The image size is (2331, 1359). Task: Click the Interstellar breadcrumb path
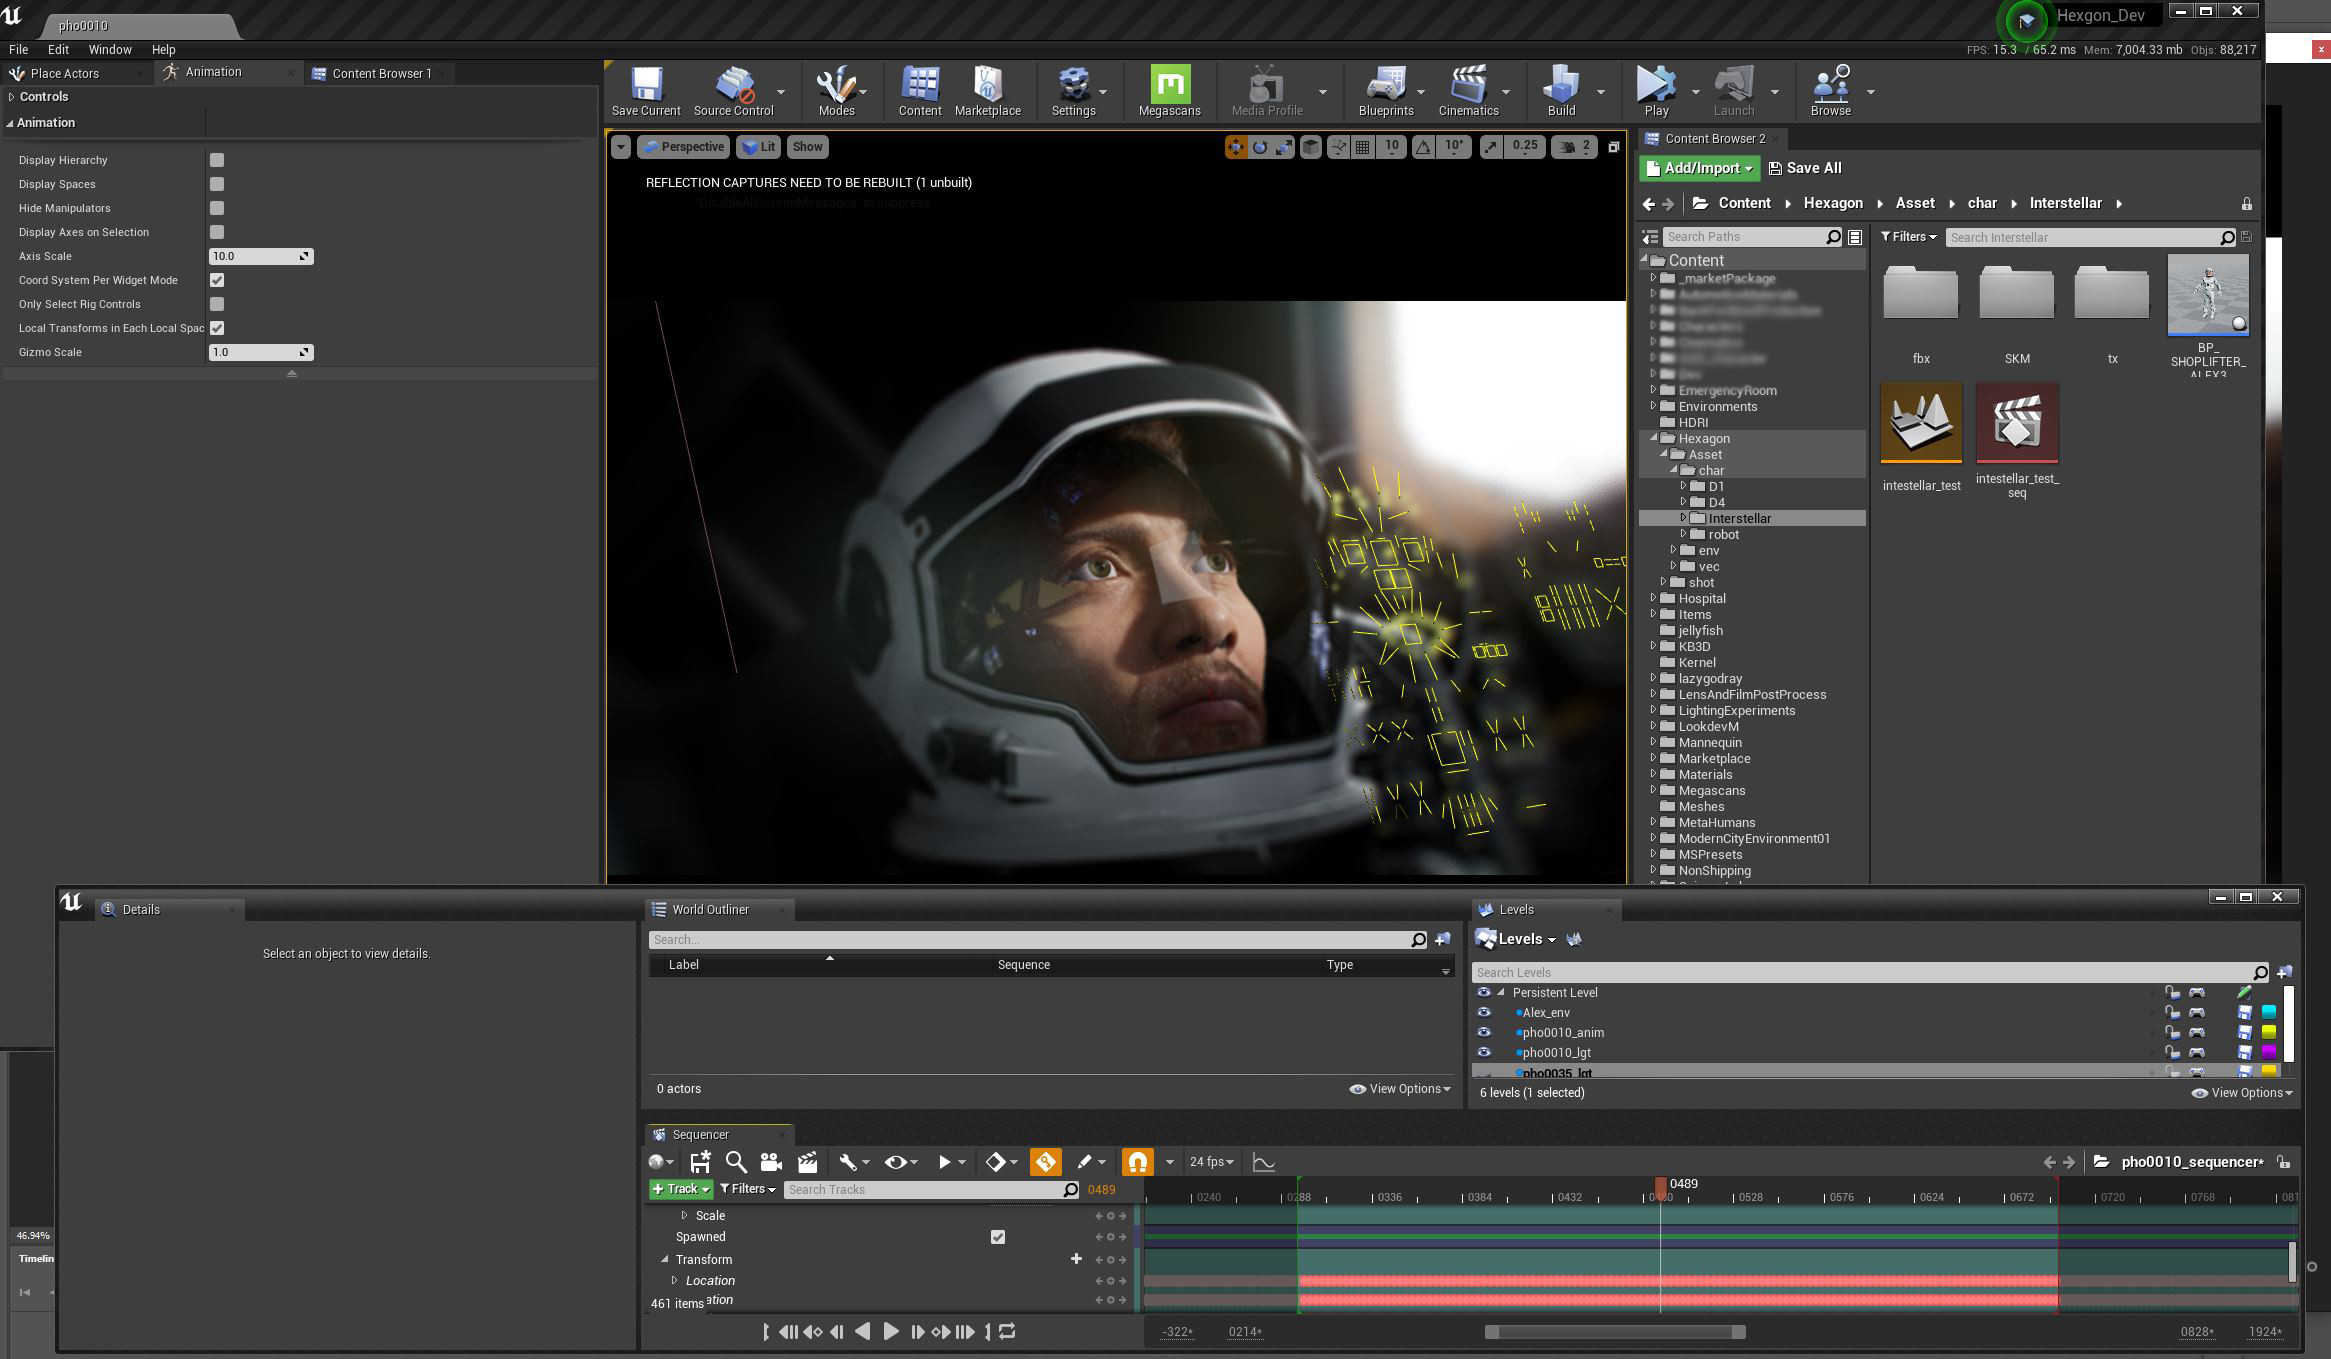(2065, 203)
